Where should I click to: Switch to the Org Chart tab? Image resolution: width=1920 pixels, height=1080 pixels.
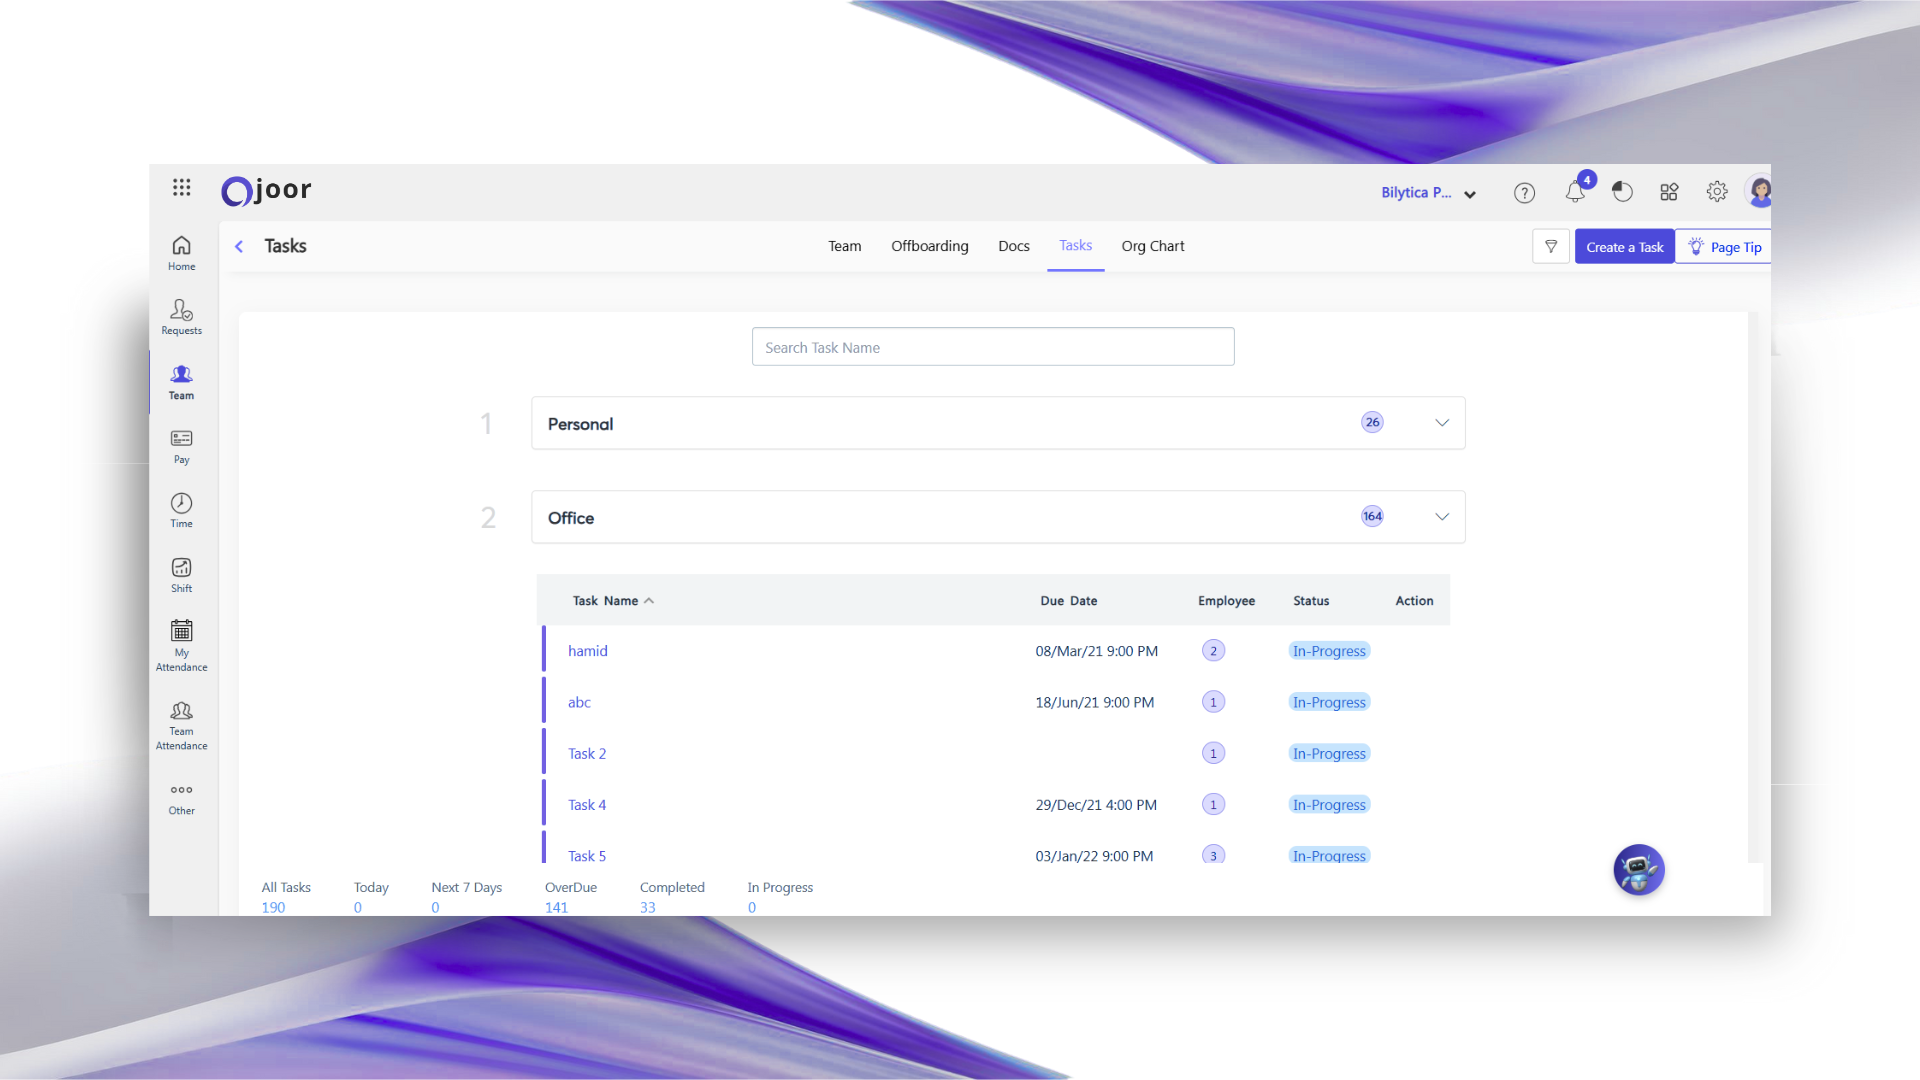(x=1152, y=246)
